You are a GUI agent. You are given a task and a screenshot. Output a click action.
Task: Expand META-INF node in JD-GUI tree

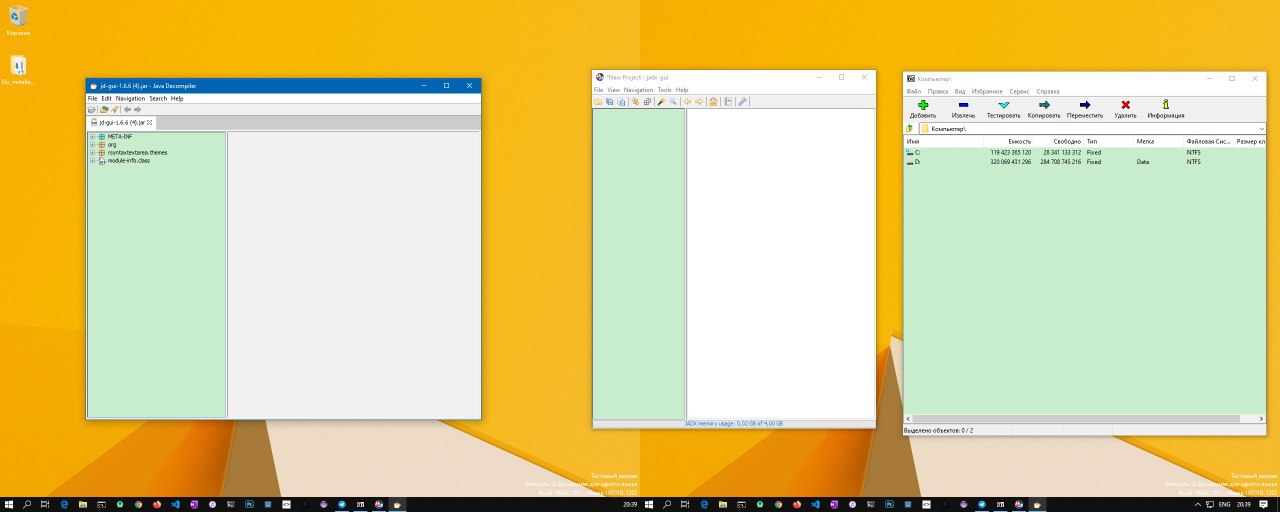click(92, 136)
